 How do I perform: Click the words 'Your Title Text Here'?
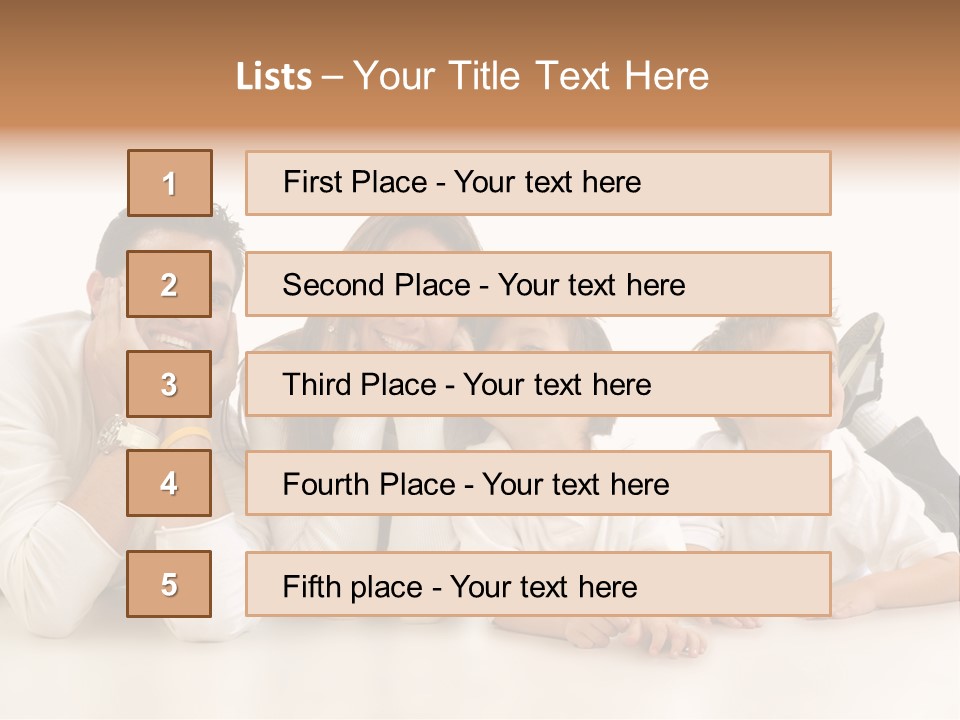(x=531, y=76)
